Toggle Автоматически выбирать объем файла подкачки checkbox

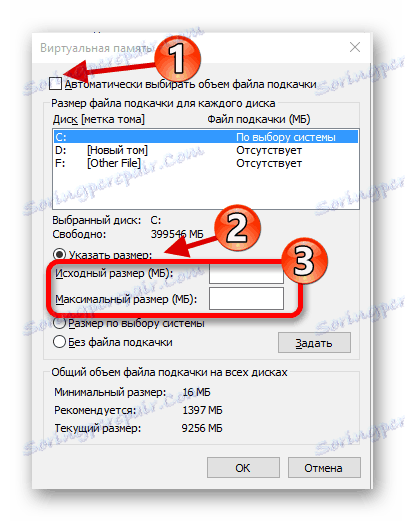tap(55, 83)
